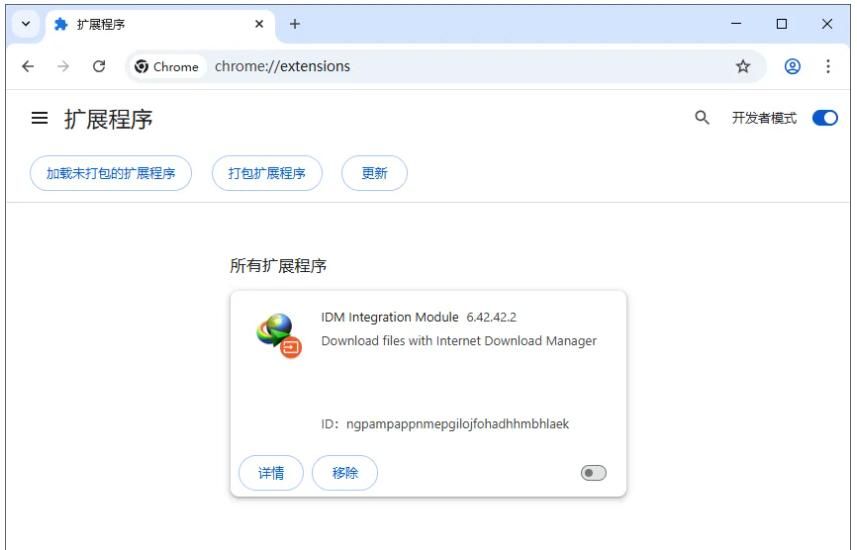Click 打包扩展程序 button
Screen dimensions: 857x550
267,173
